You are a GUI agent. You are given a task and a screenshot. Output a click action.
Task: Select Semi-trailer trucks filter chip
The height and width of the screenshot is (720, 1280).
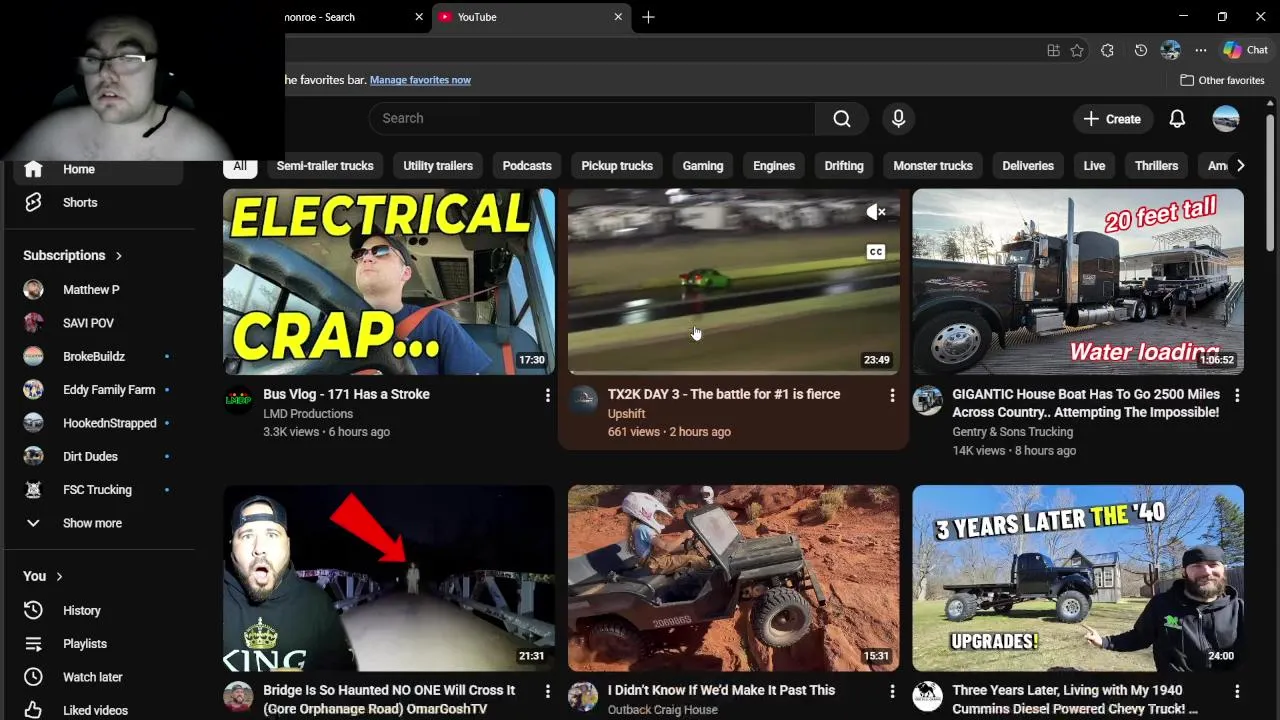(x=325, y=166)
